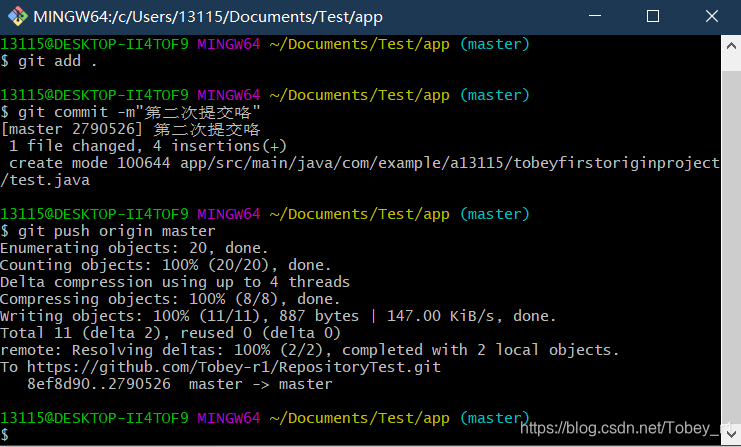Click 'Total 11 (delta 2), reused 0' line
This screenshot has height=447, width=741.
pyautogui.click(x=170, y=333)
